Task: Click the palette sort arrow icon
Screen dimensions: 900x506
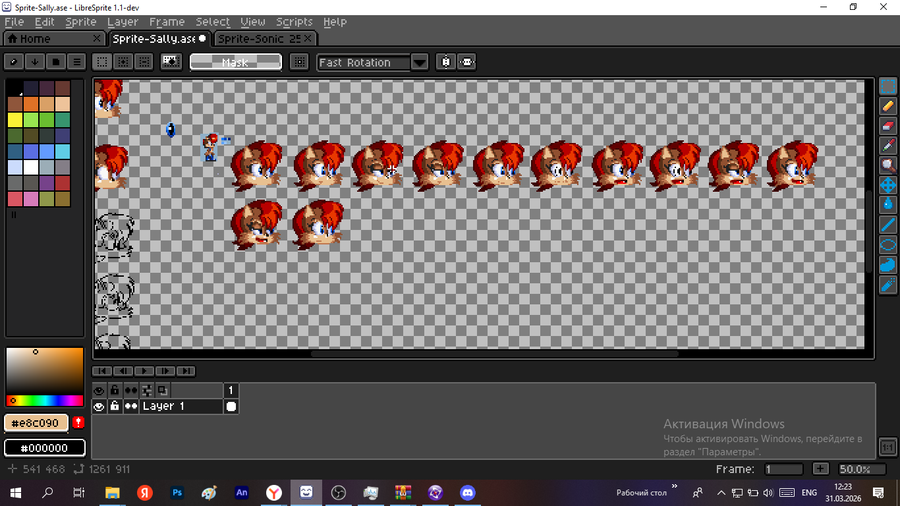Action: [34, 62]
